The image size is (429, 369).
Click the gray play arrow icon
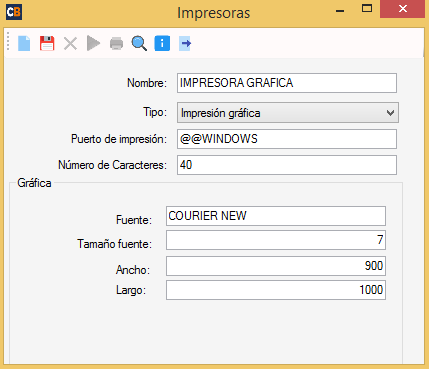tap(93, 43)
